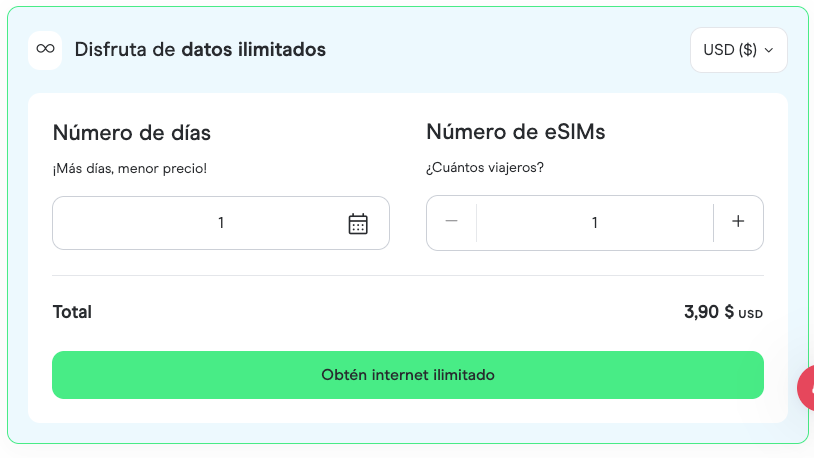This screenshot has width=814, height=458.
Task: Click the eSIM quantity number field
Action: pos(594,223)
